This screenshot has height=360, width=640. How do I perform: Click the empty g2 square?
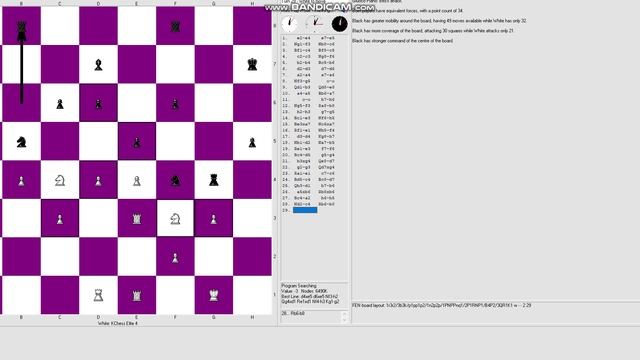click(213, 257)
